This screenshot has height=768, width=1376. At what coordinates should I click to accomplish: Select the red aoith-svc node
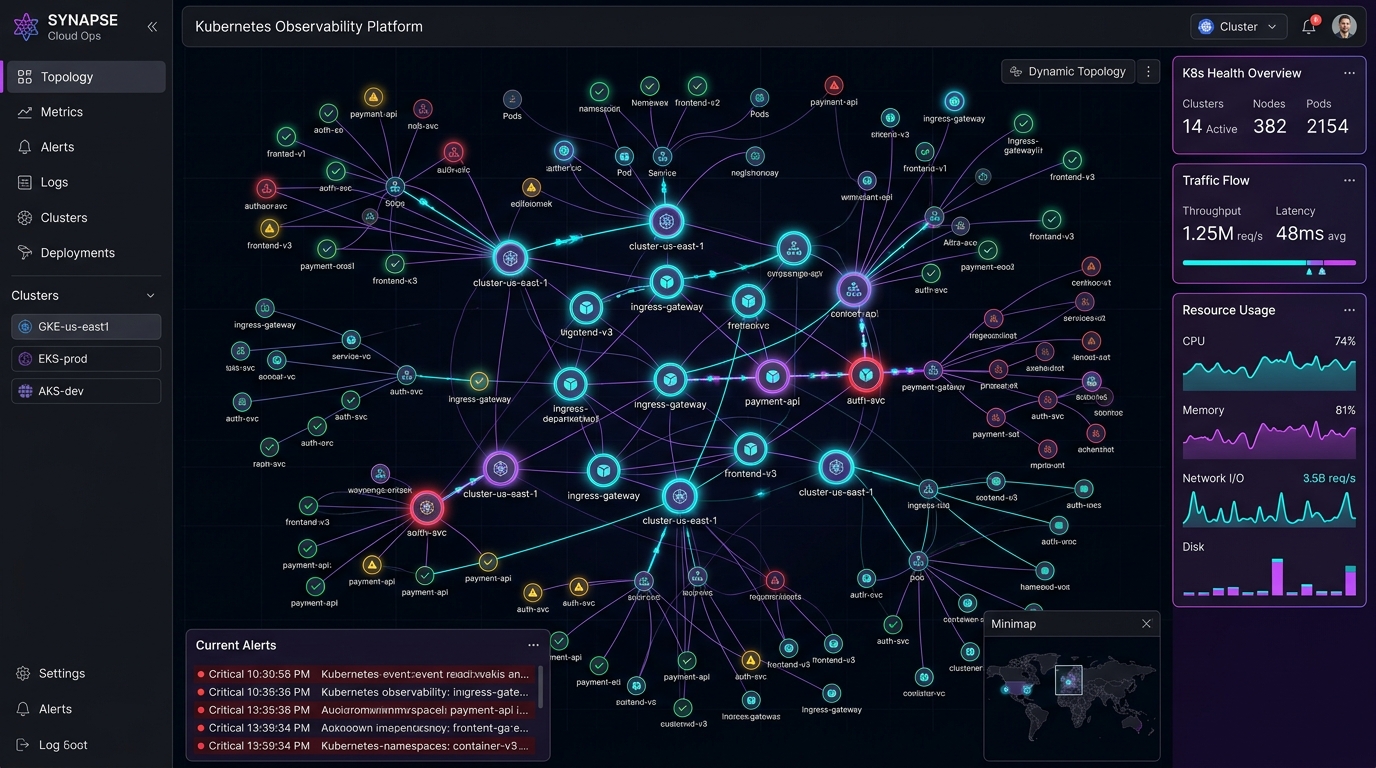point(427,508)
